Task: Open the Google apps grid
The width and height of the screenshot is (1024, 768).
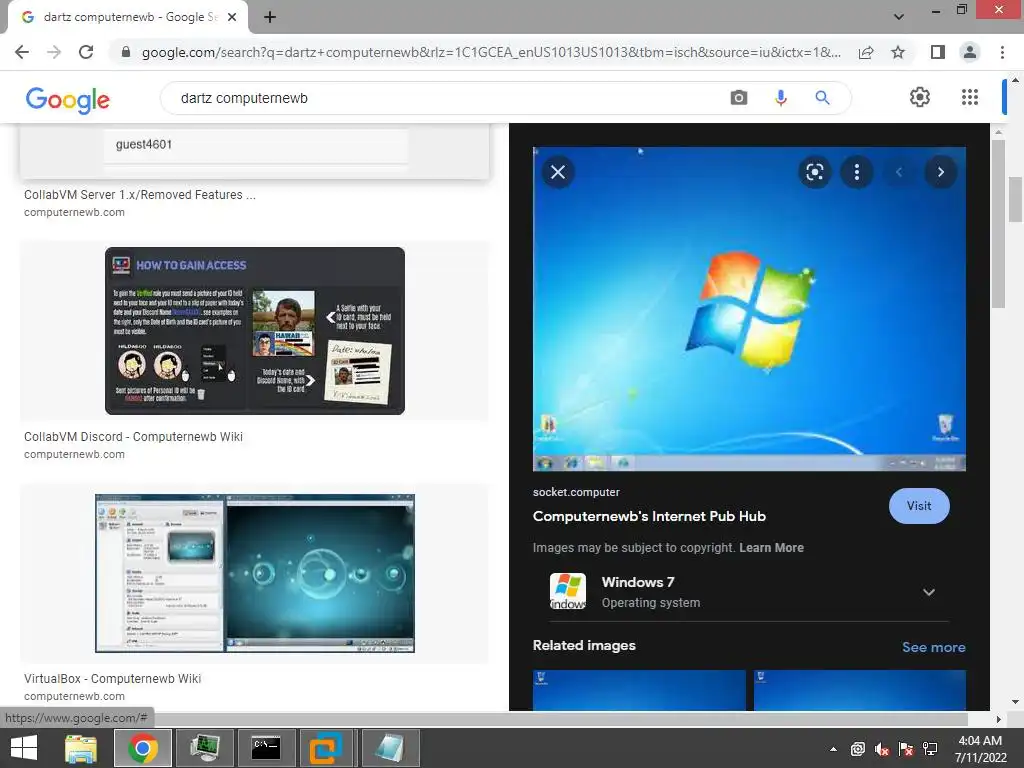Action: [x=970, y=97]
